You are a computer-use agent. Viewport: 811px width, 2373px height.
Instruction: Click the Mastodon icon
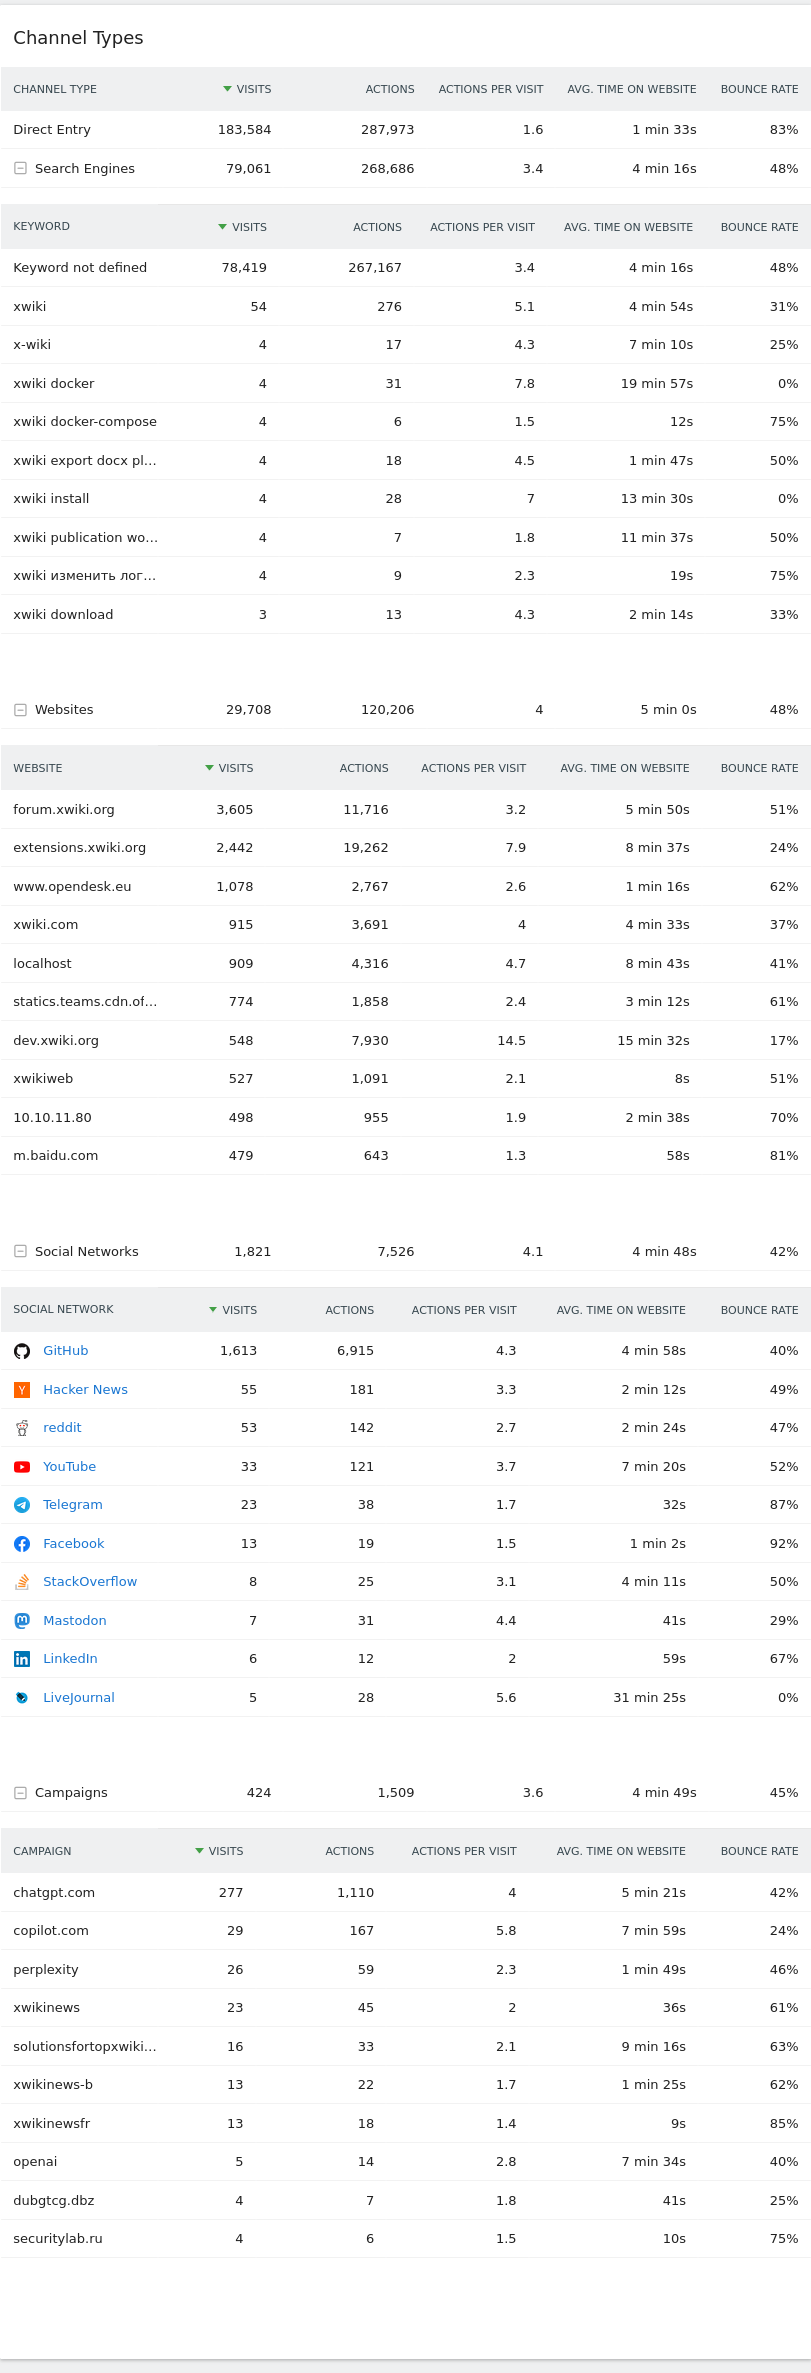click(22, 1621)
